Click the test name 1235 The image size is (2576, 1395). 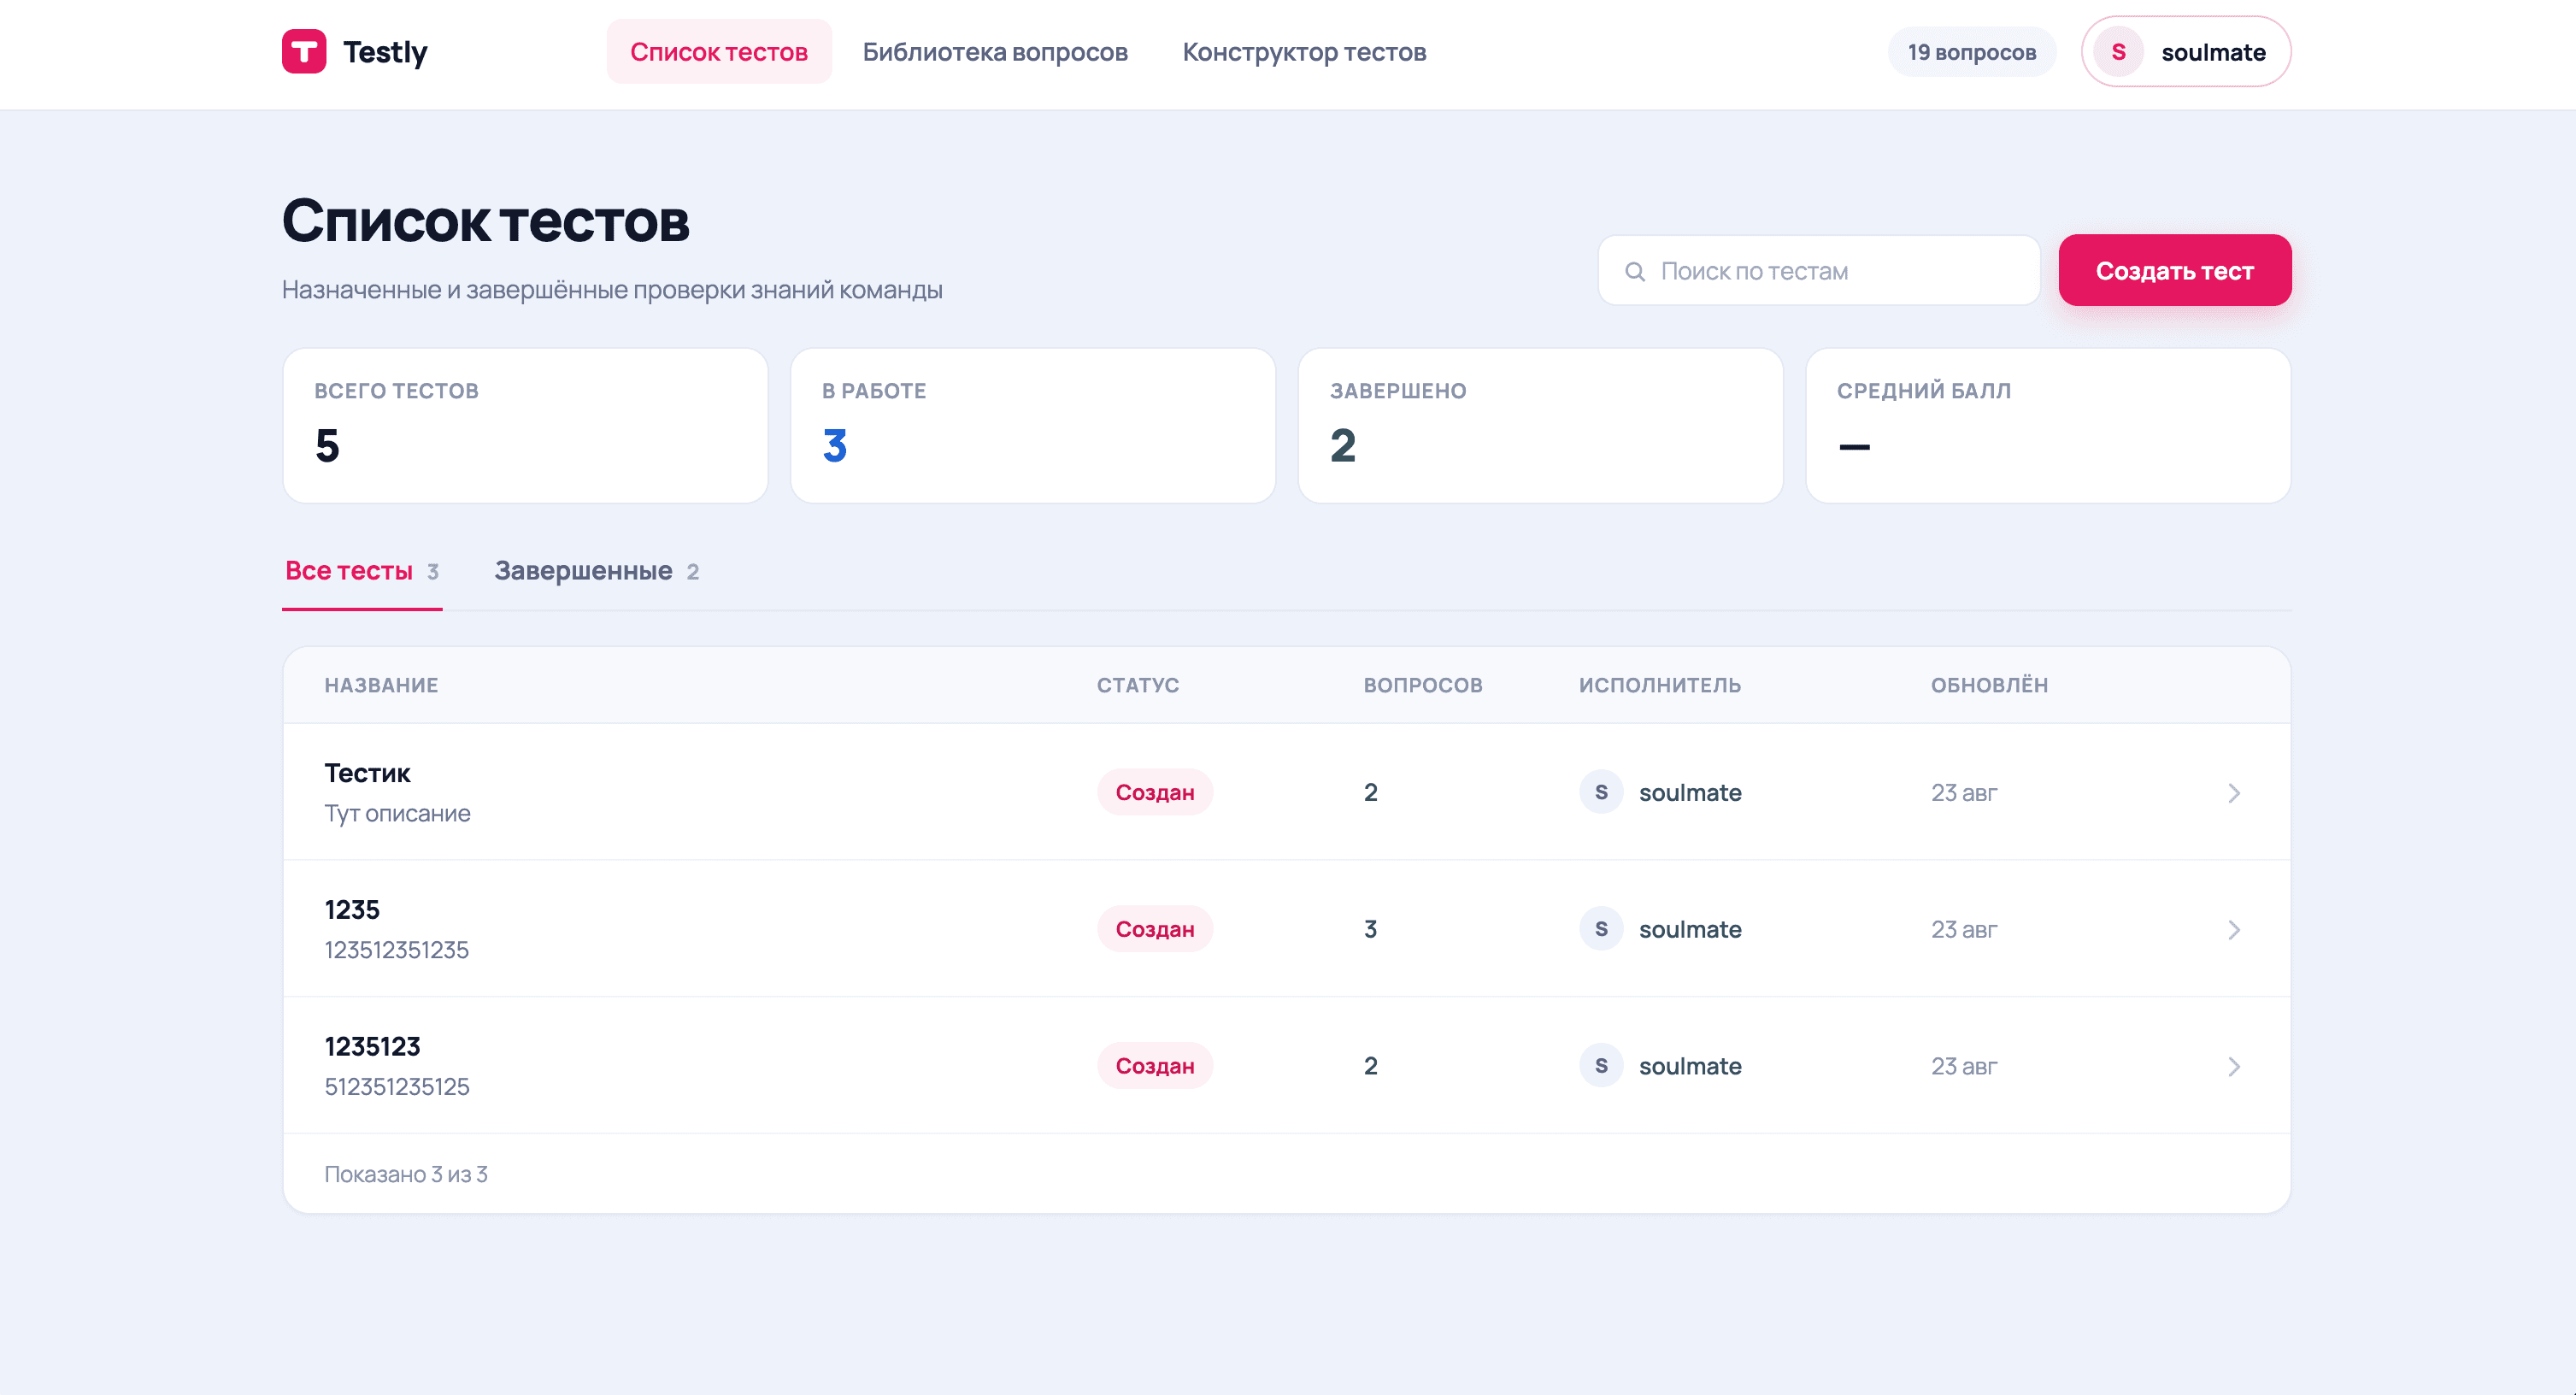pos(352,910)
